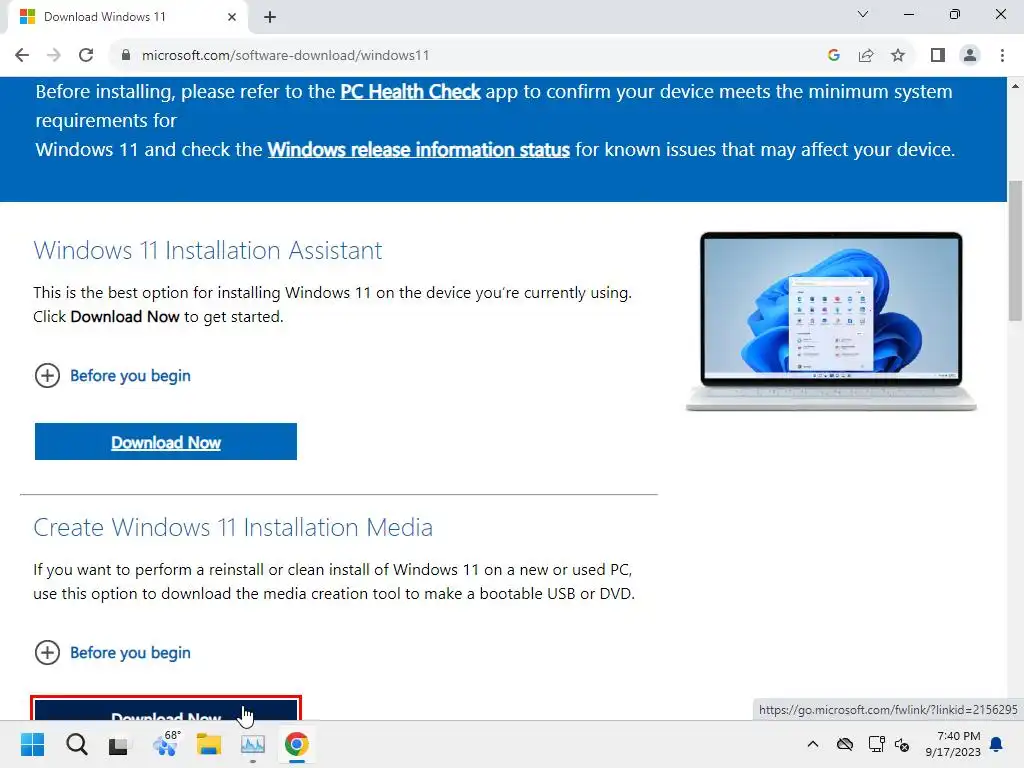Viewport: 1024px width, 768px height.
Task: Reload the Download Windows 11 page
Action: [86, 56]
